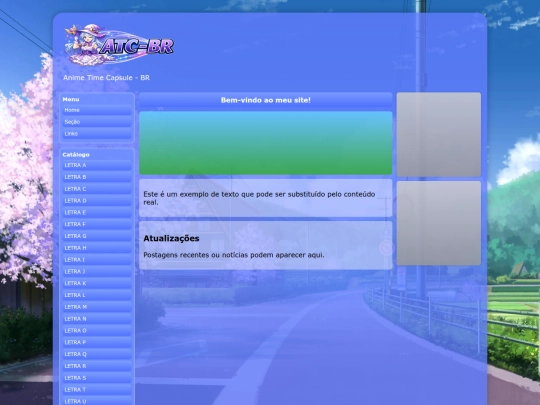
Task: Click LETRA U in the catalog
Action: 97,401
